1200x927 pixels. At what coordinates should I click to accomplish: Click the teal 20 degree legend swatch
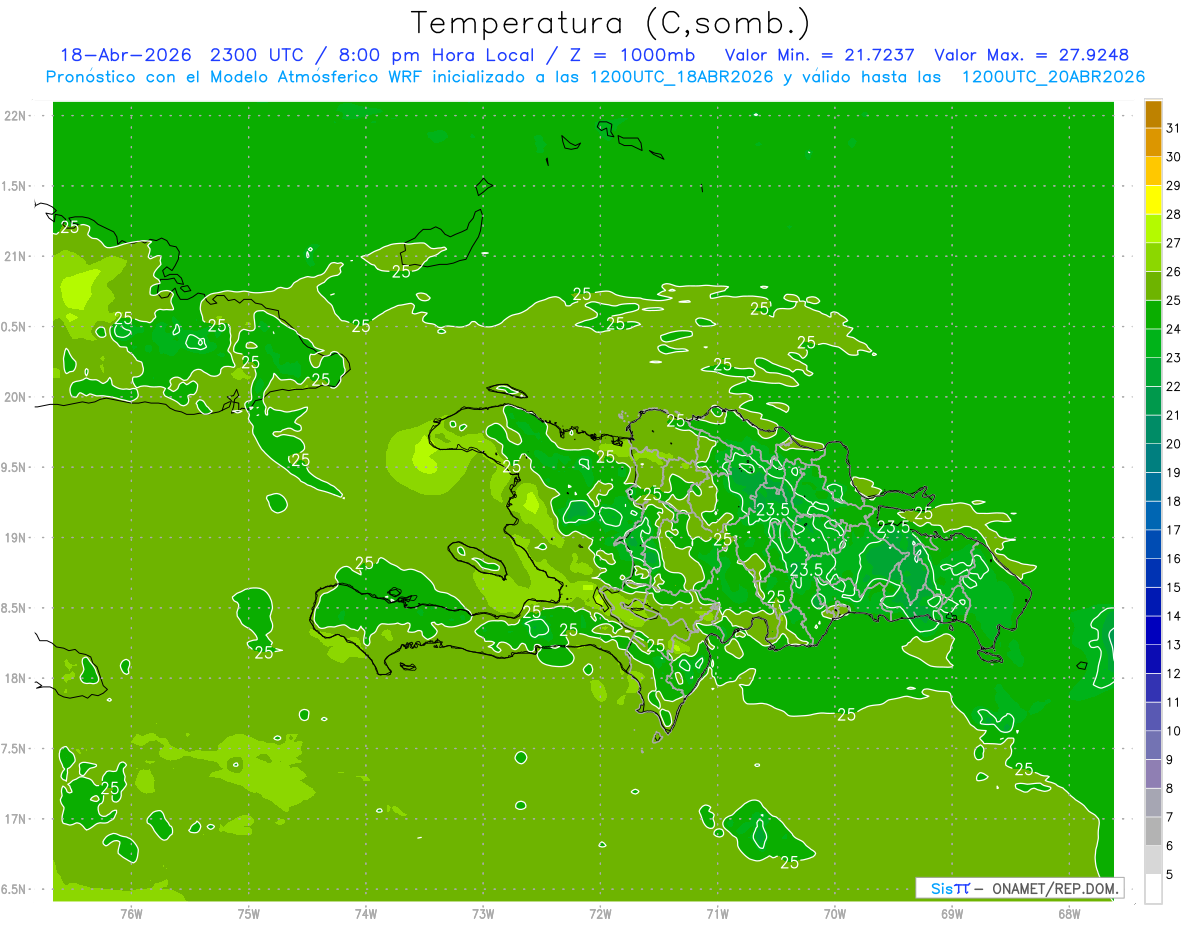pyautogui.click(x=1153, y=430)
